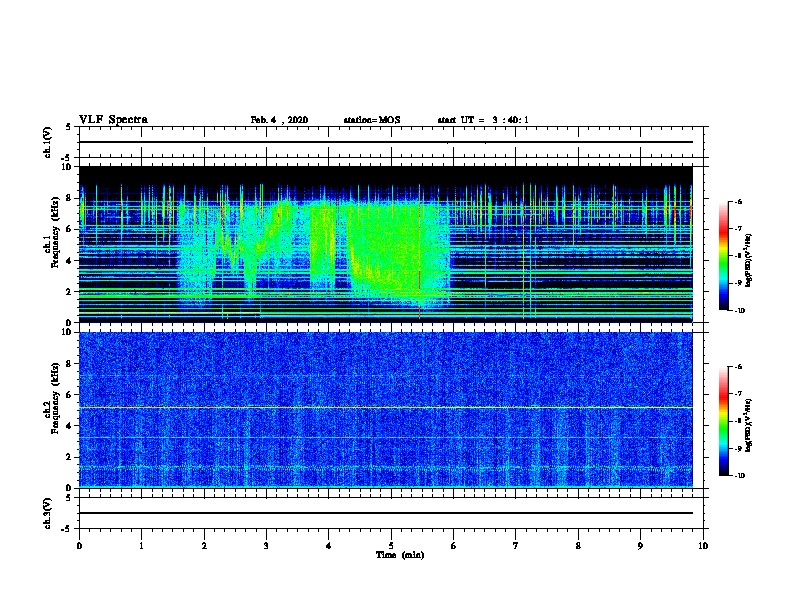Screen dimensions: 792x612
Task: Click the 'Time (min)' axis label
Action: click(400, 555)
